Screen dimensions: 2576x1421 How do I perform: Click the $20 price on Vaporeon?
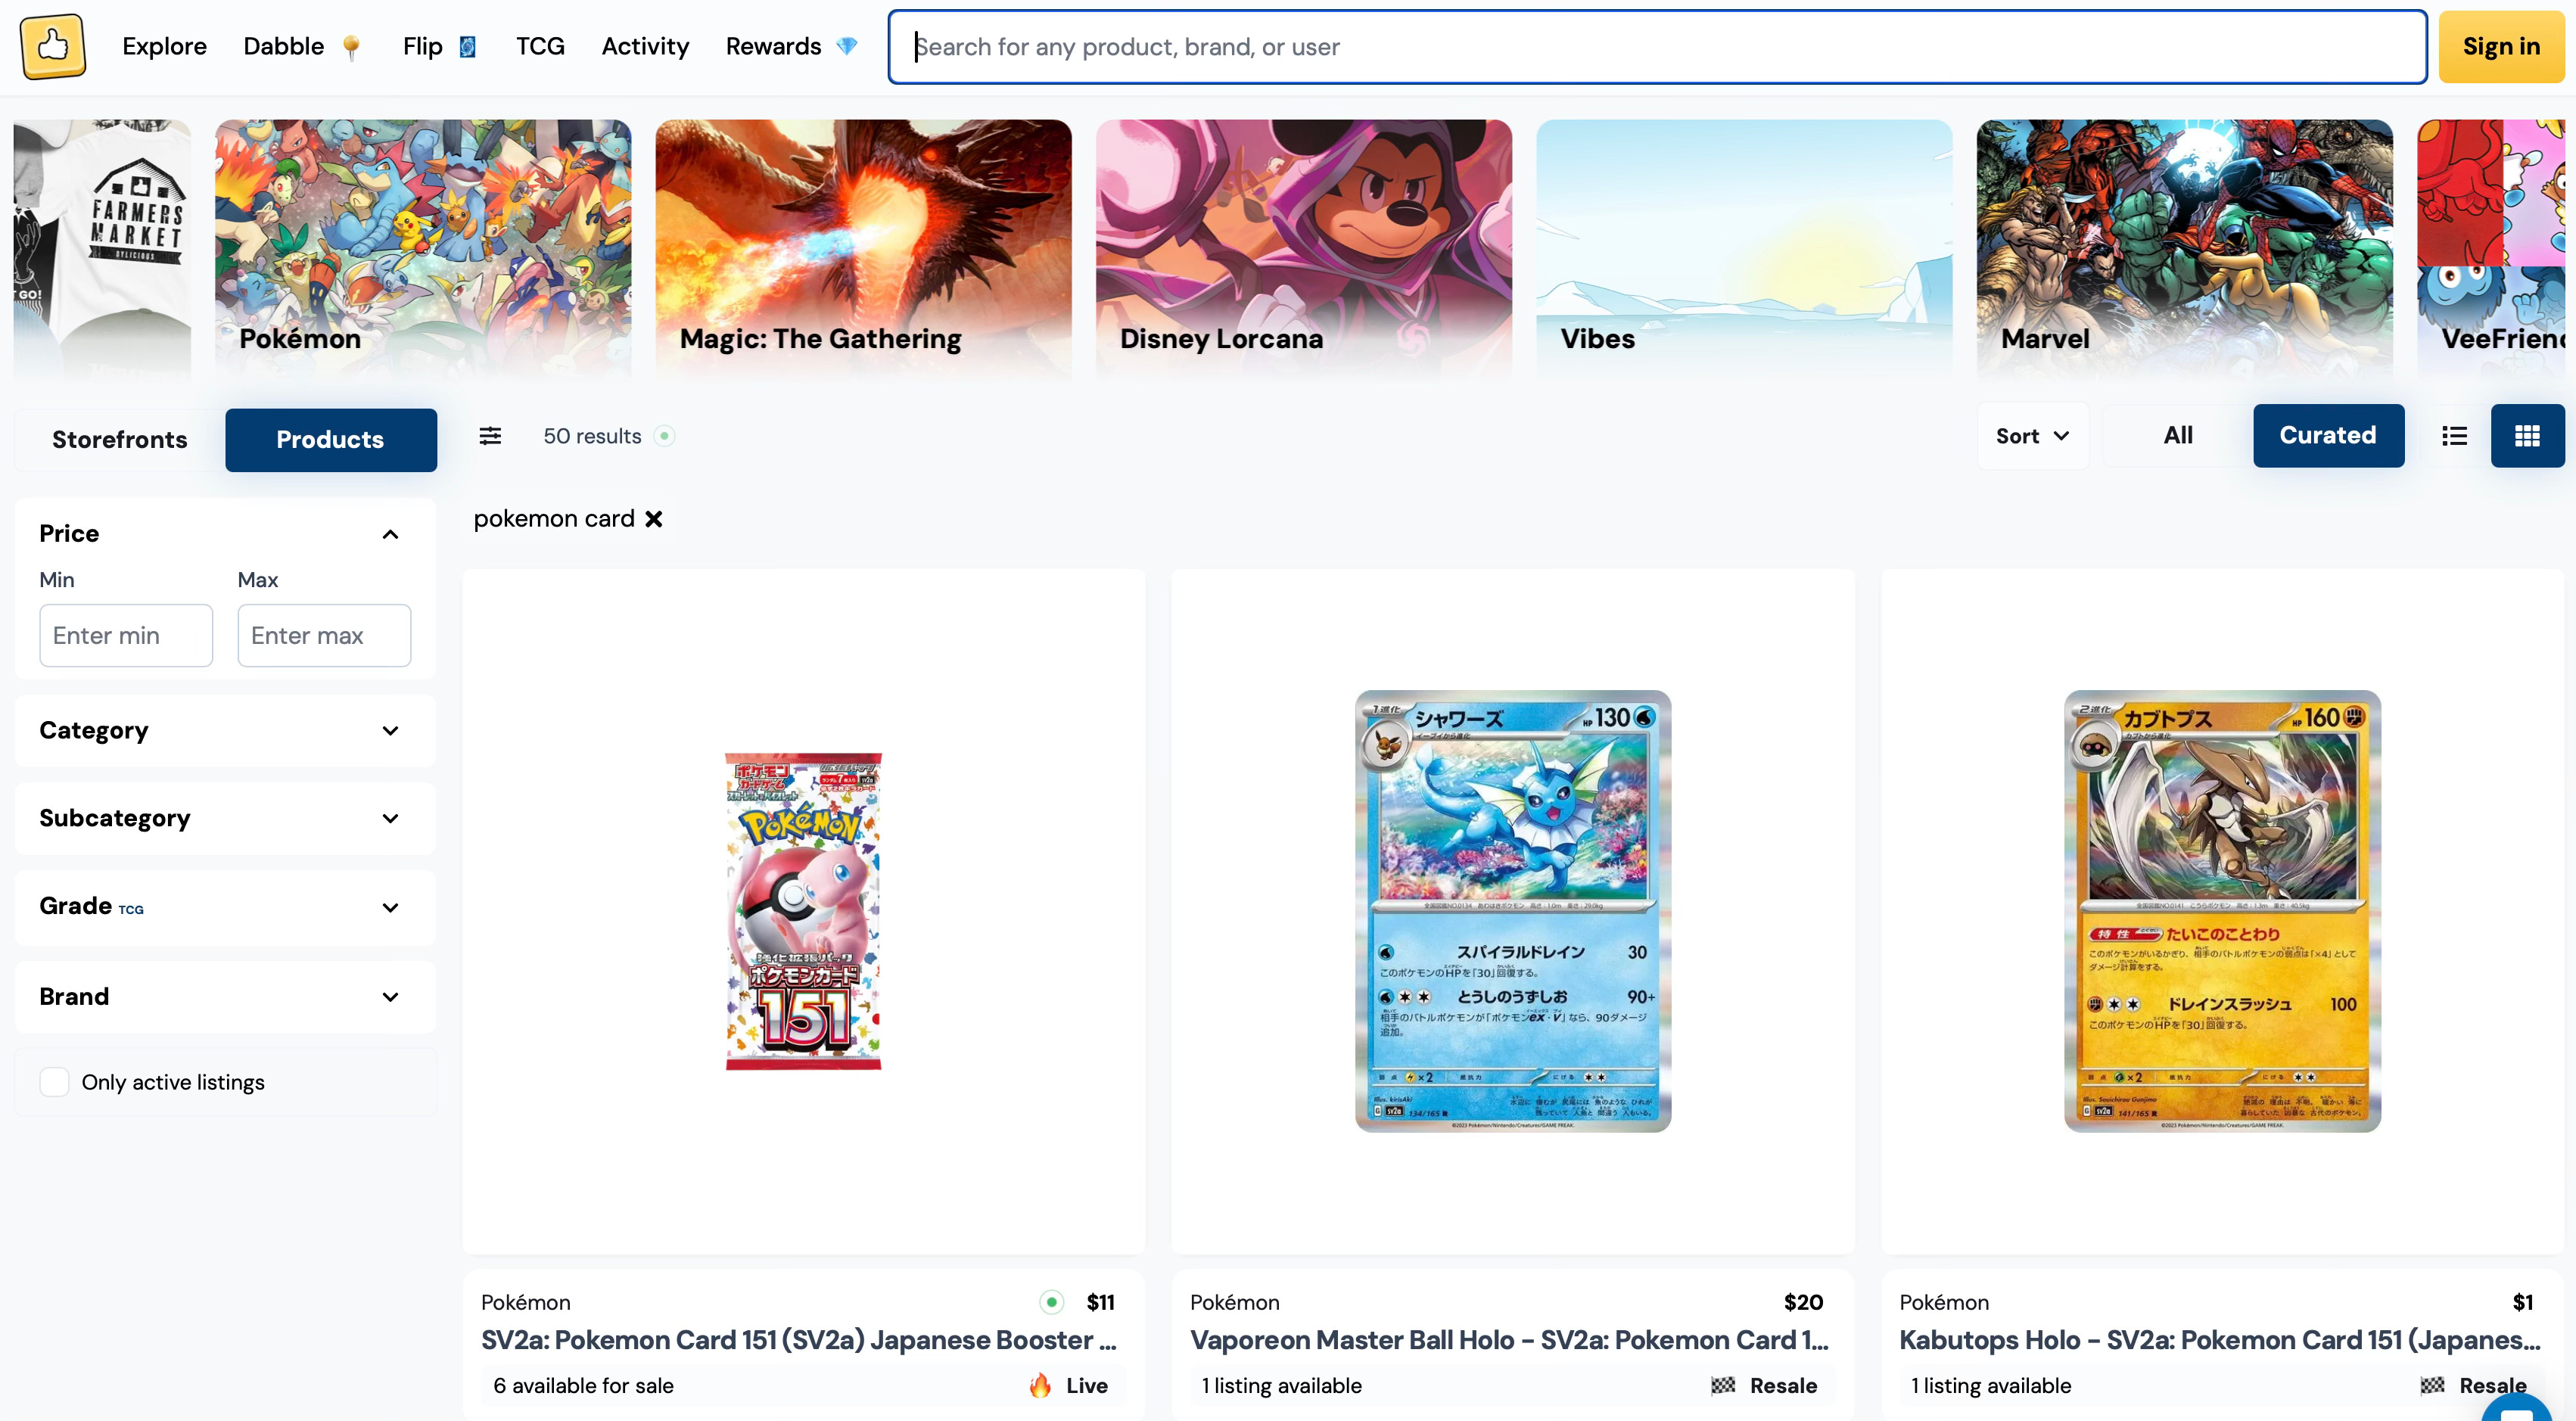click(1803, 1302)
